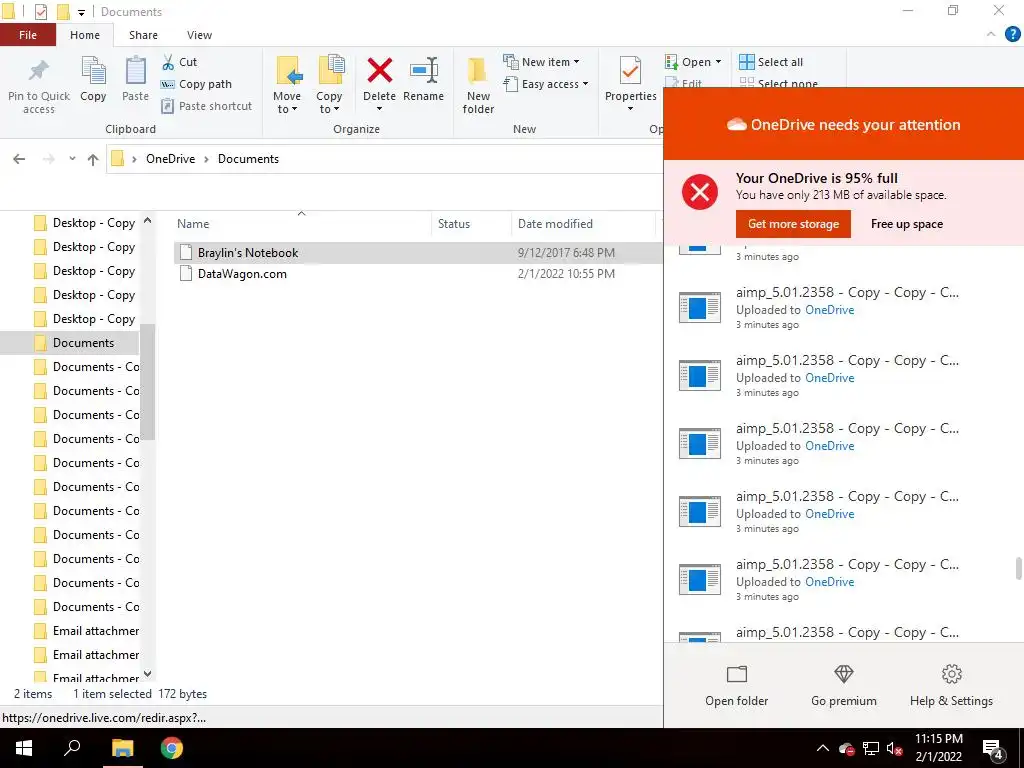Rename the selected item

click(423, 80)
